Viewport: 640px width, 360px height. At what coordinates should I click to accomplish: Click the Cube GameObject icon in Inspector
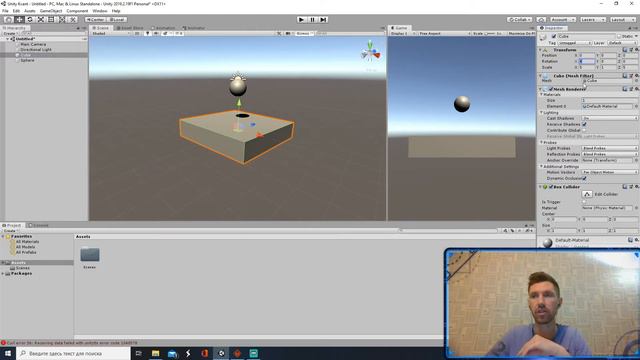pyautogui.click(x=543, y=37)
